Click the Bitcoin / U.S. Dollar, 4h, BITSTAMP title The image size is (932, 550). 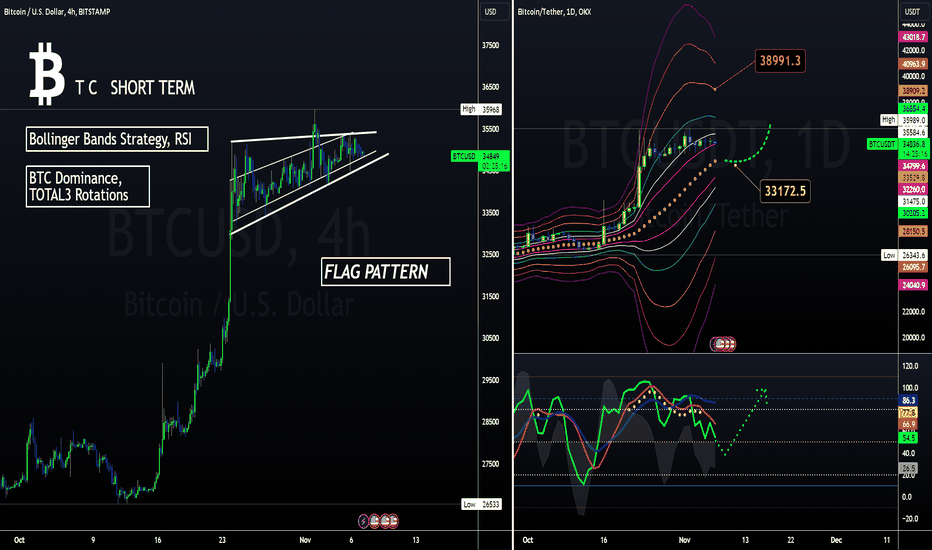point(57,11)
